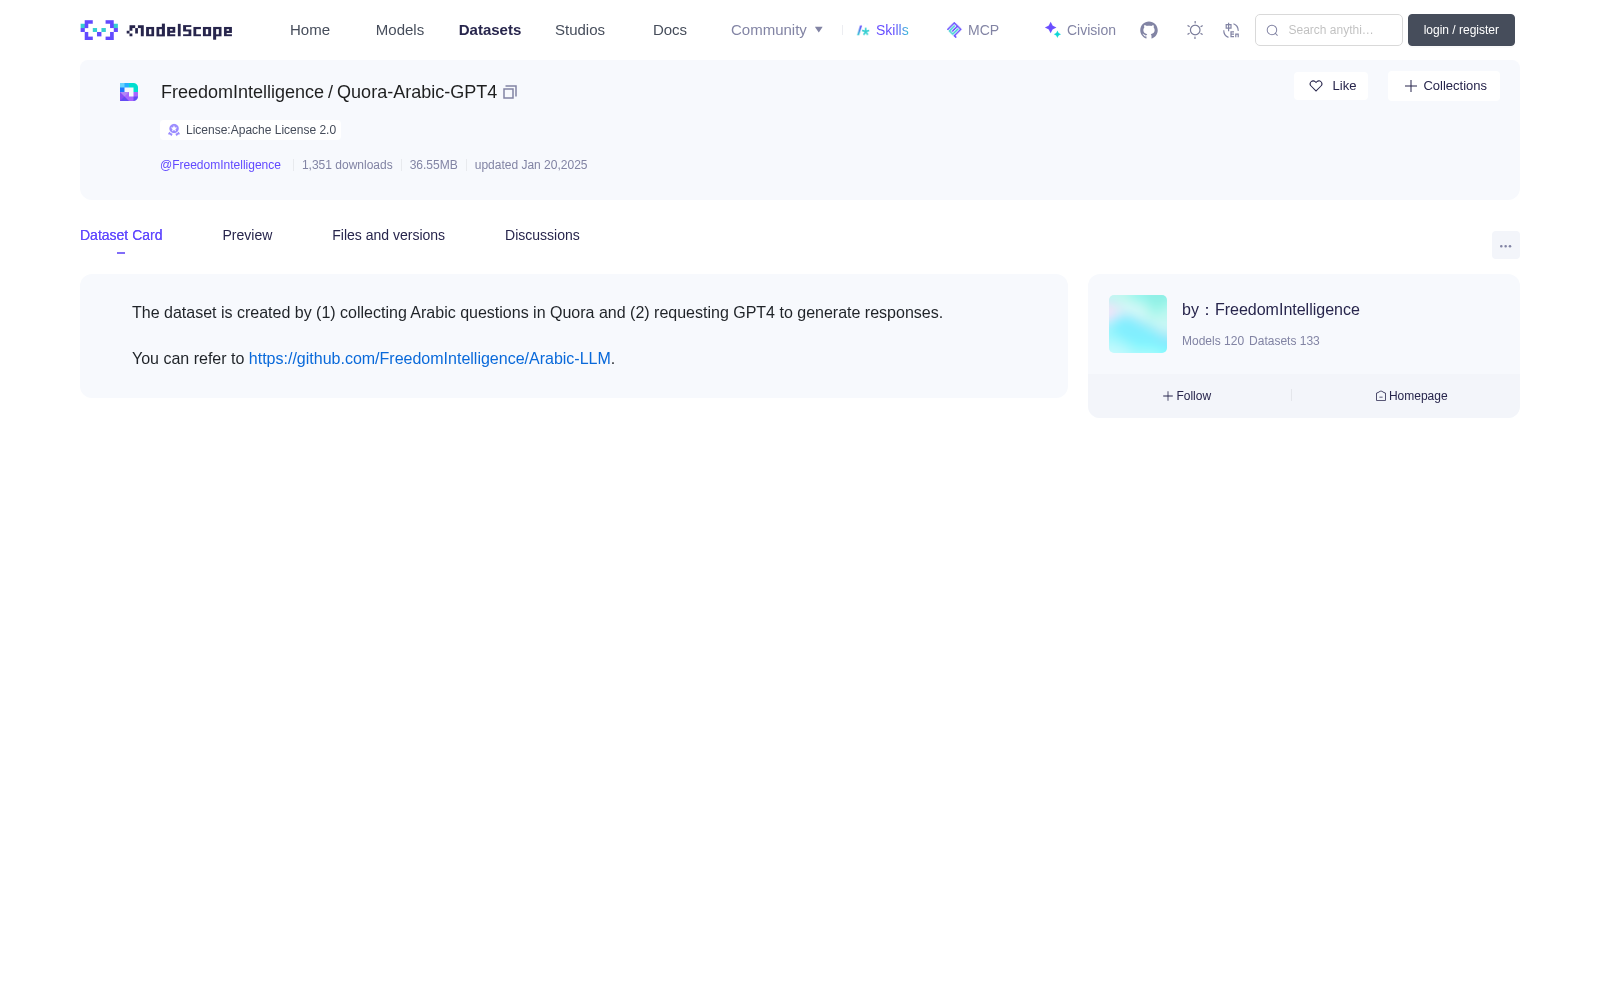Switch to the Files and versions tab

pos(388,235)
